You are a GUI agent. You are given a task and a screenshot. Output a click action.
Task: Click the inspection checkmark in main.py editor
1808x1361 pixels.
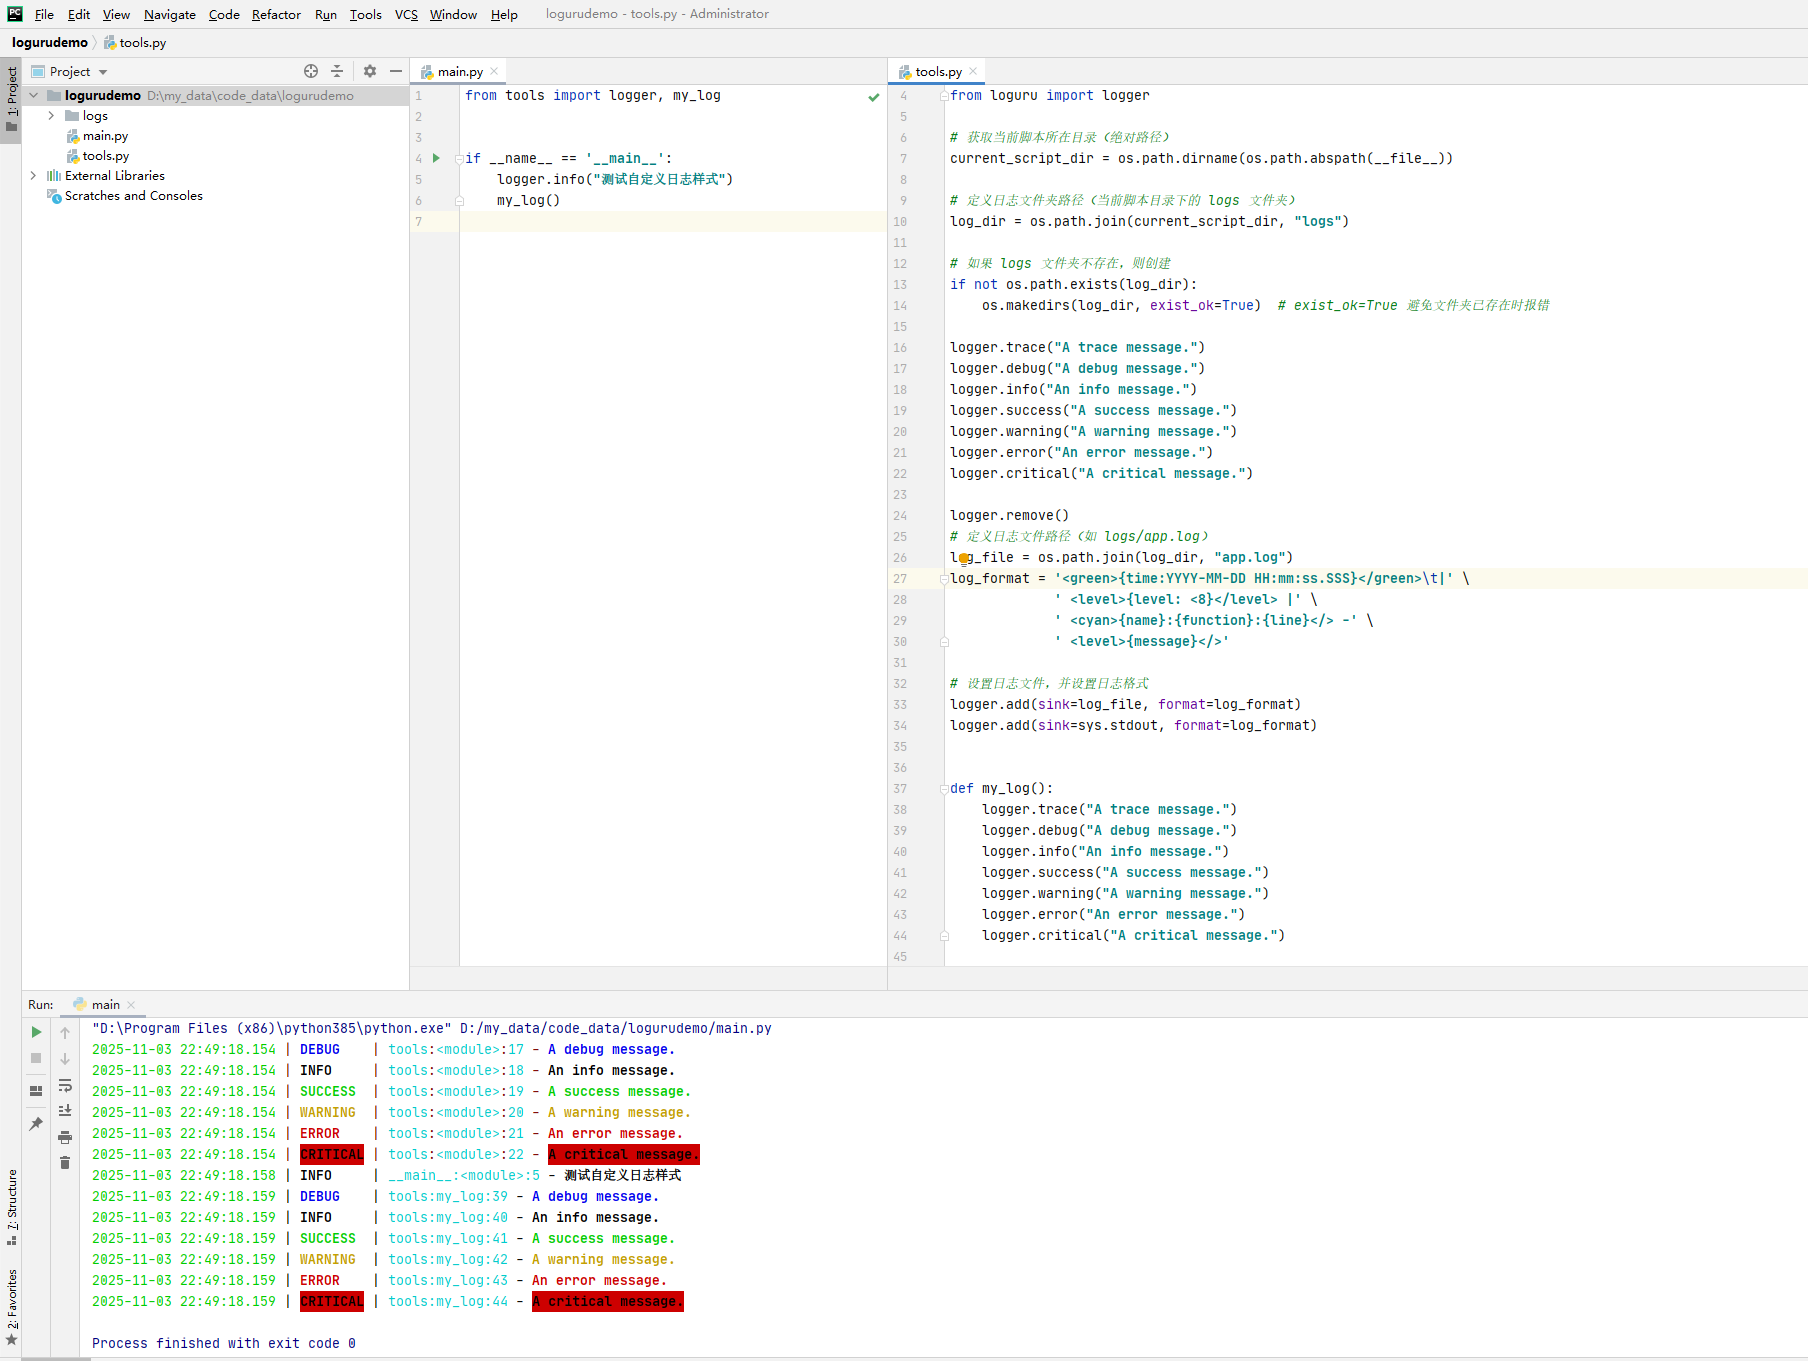[873, 97]
